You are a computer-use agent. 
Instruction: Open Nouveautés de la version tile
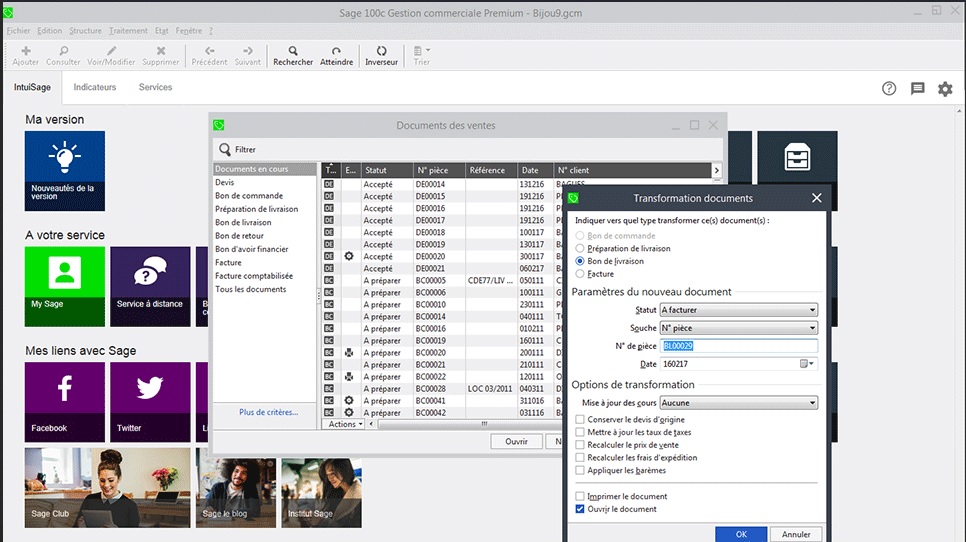65,171
